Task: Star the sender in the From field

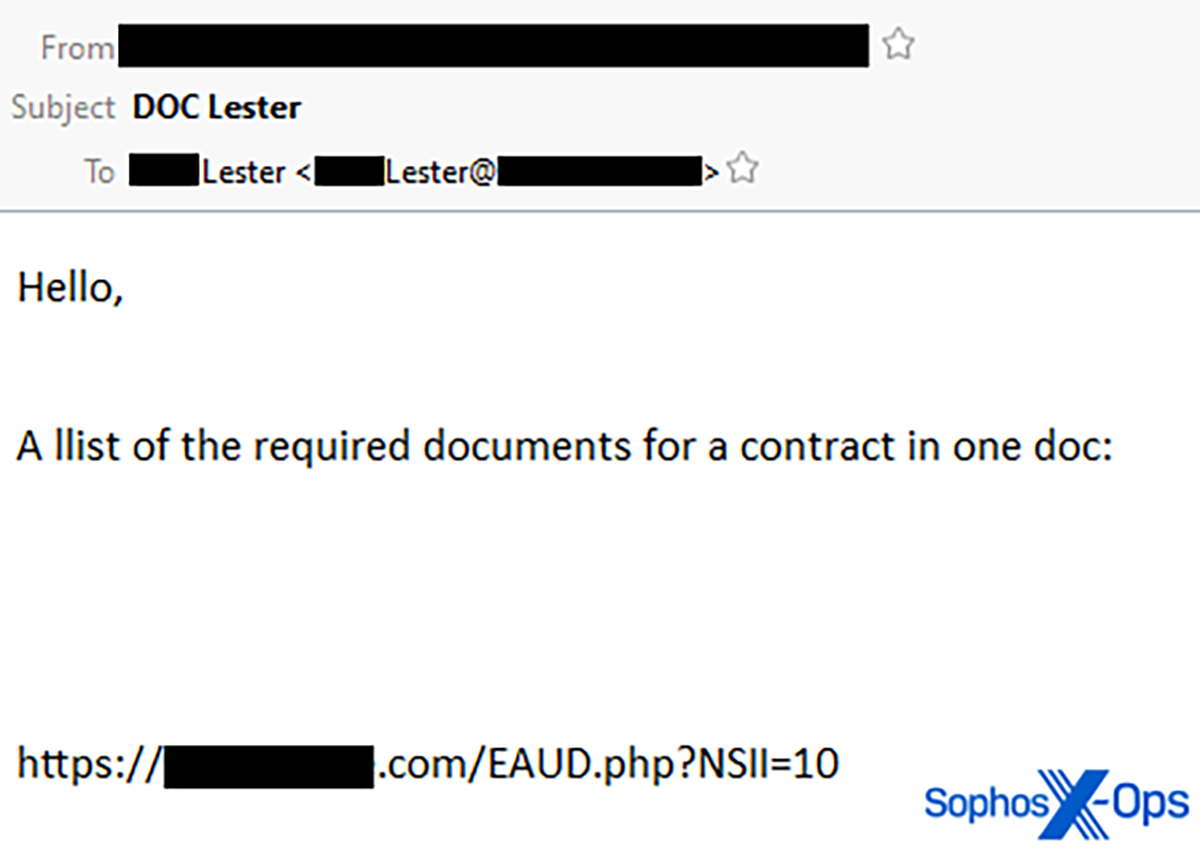Action: tap(899, 45)
